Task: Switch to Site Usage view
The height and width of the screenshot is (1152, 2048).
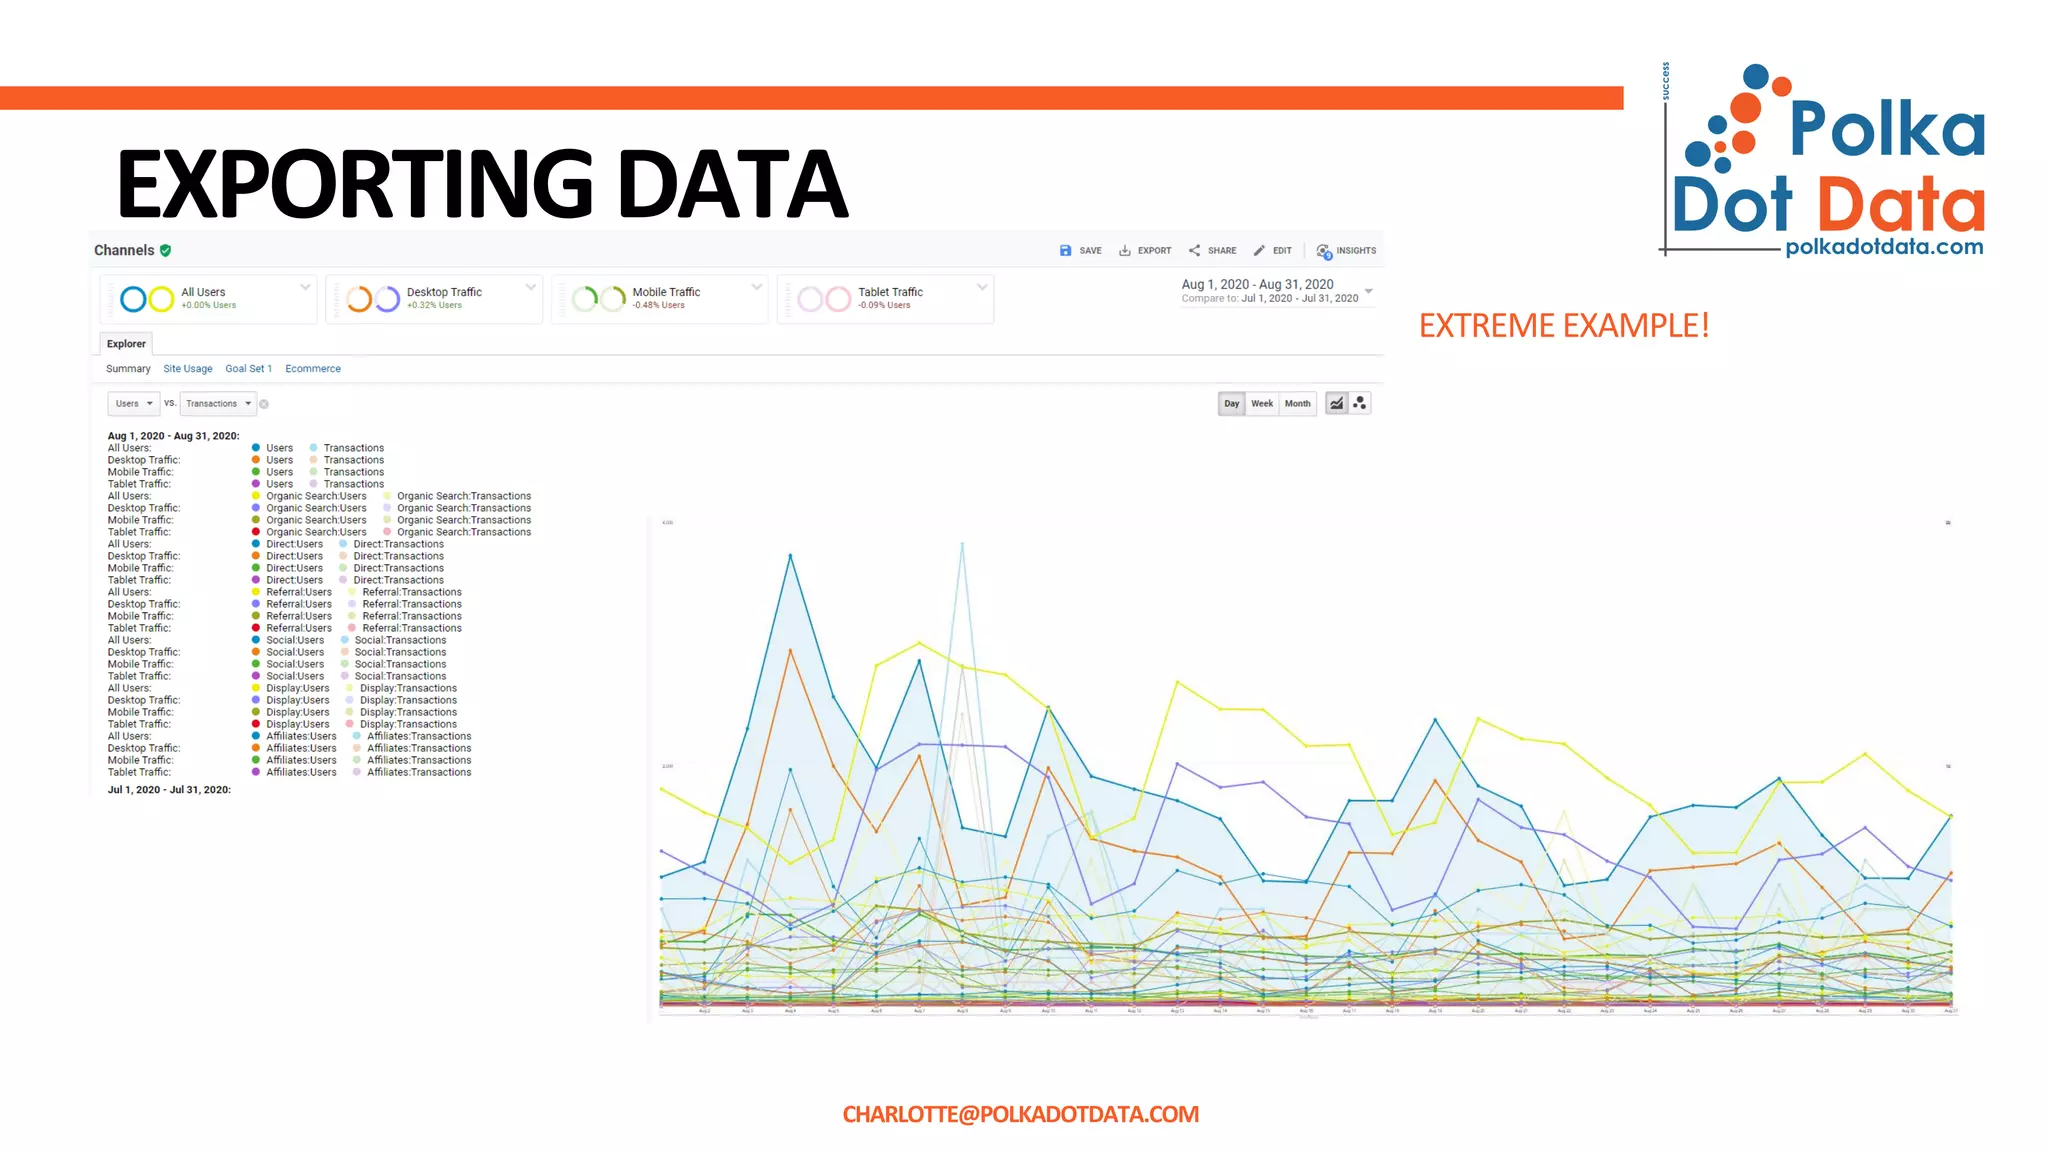Action: click(188, 369)
